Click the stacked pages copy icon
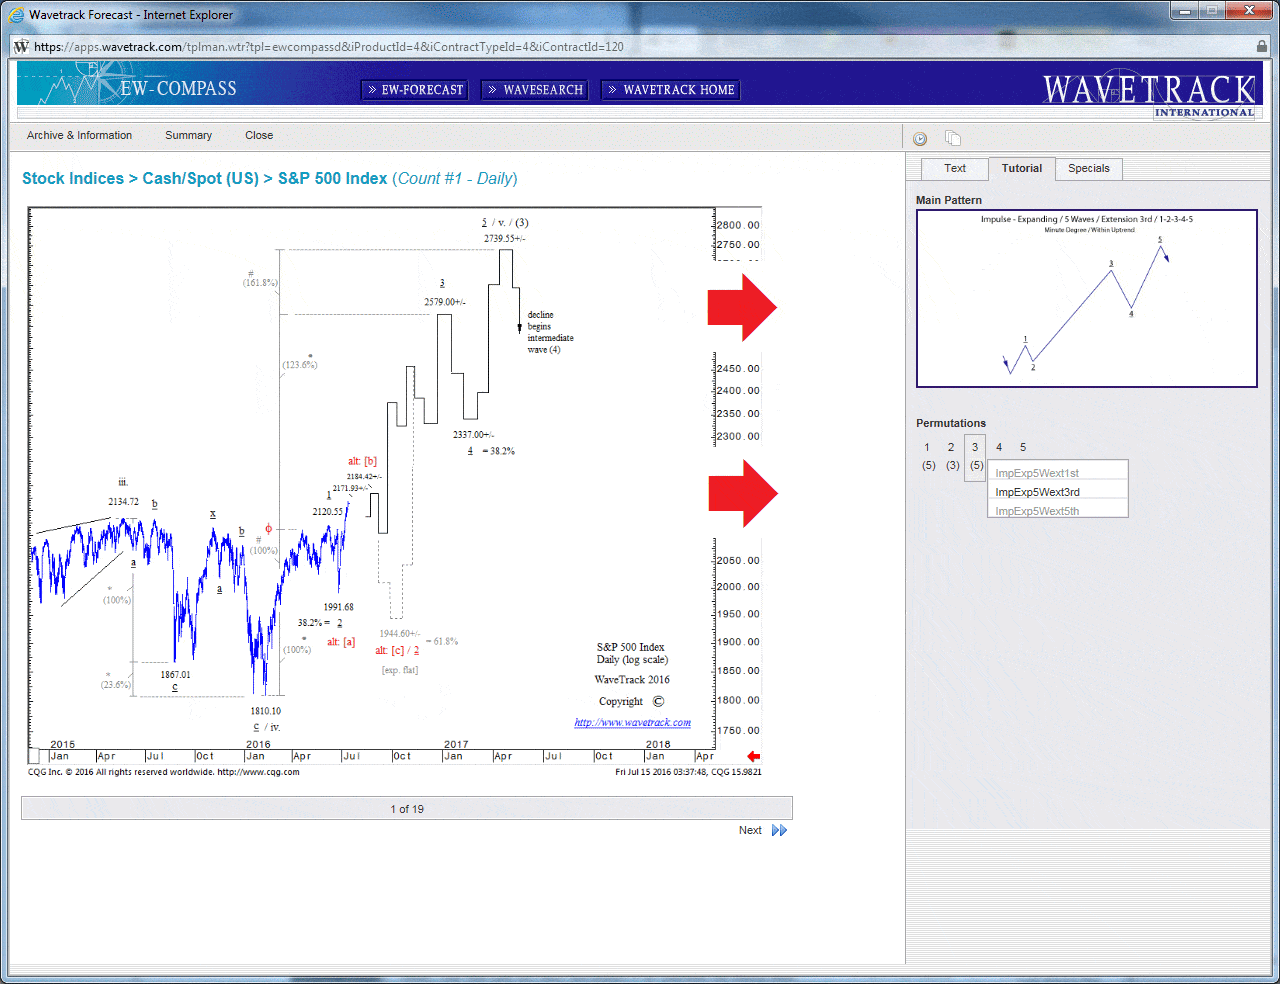1280x984 pixels. 953,138
